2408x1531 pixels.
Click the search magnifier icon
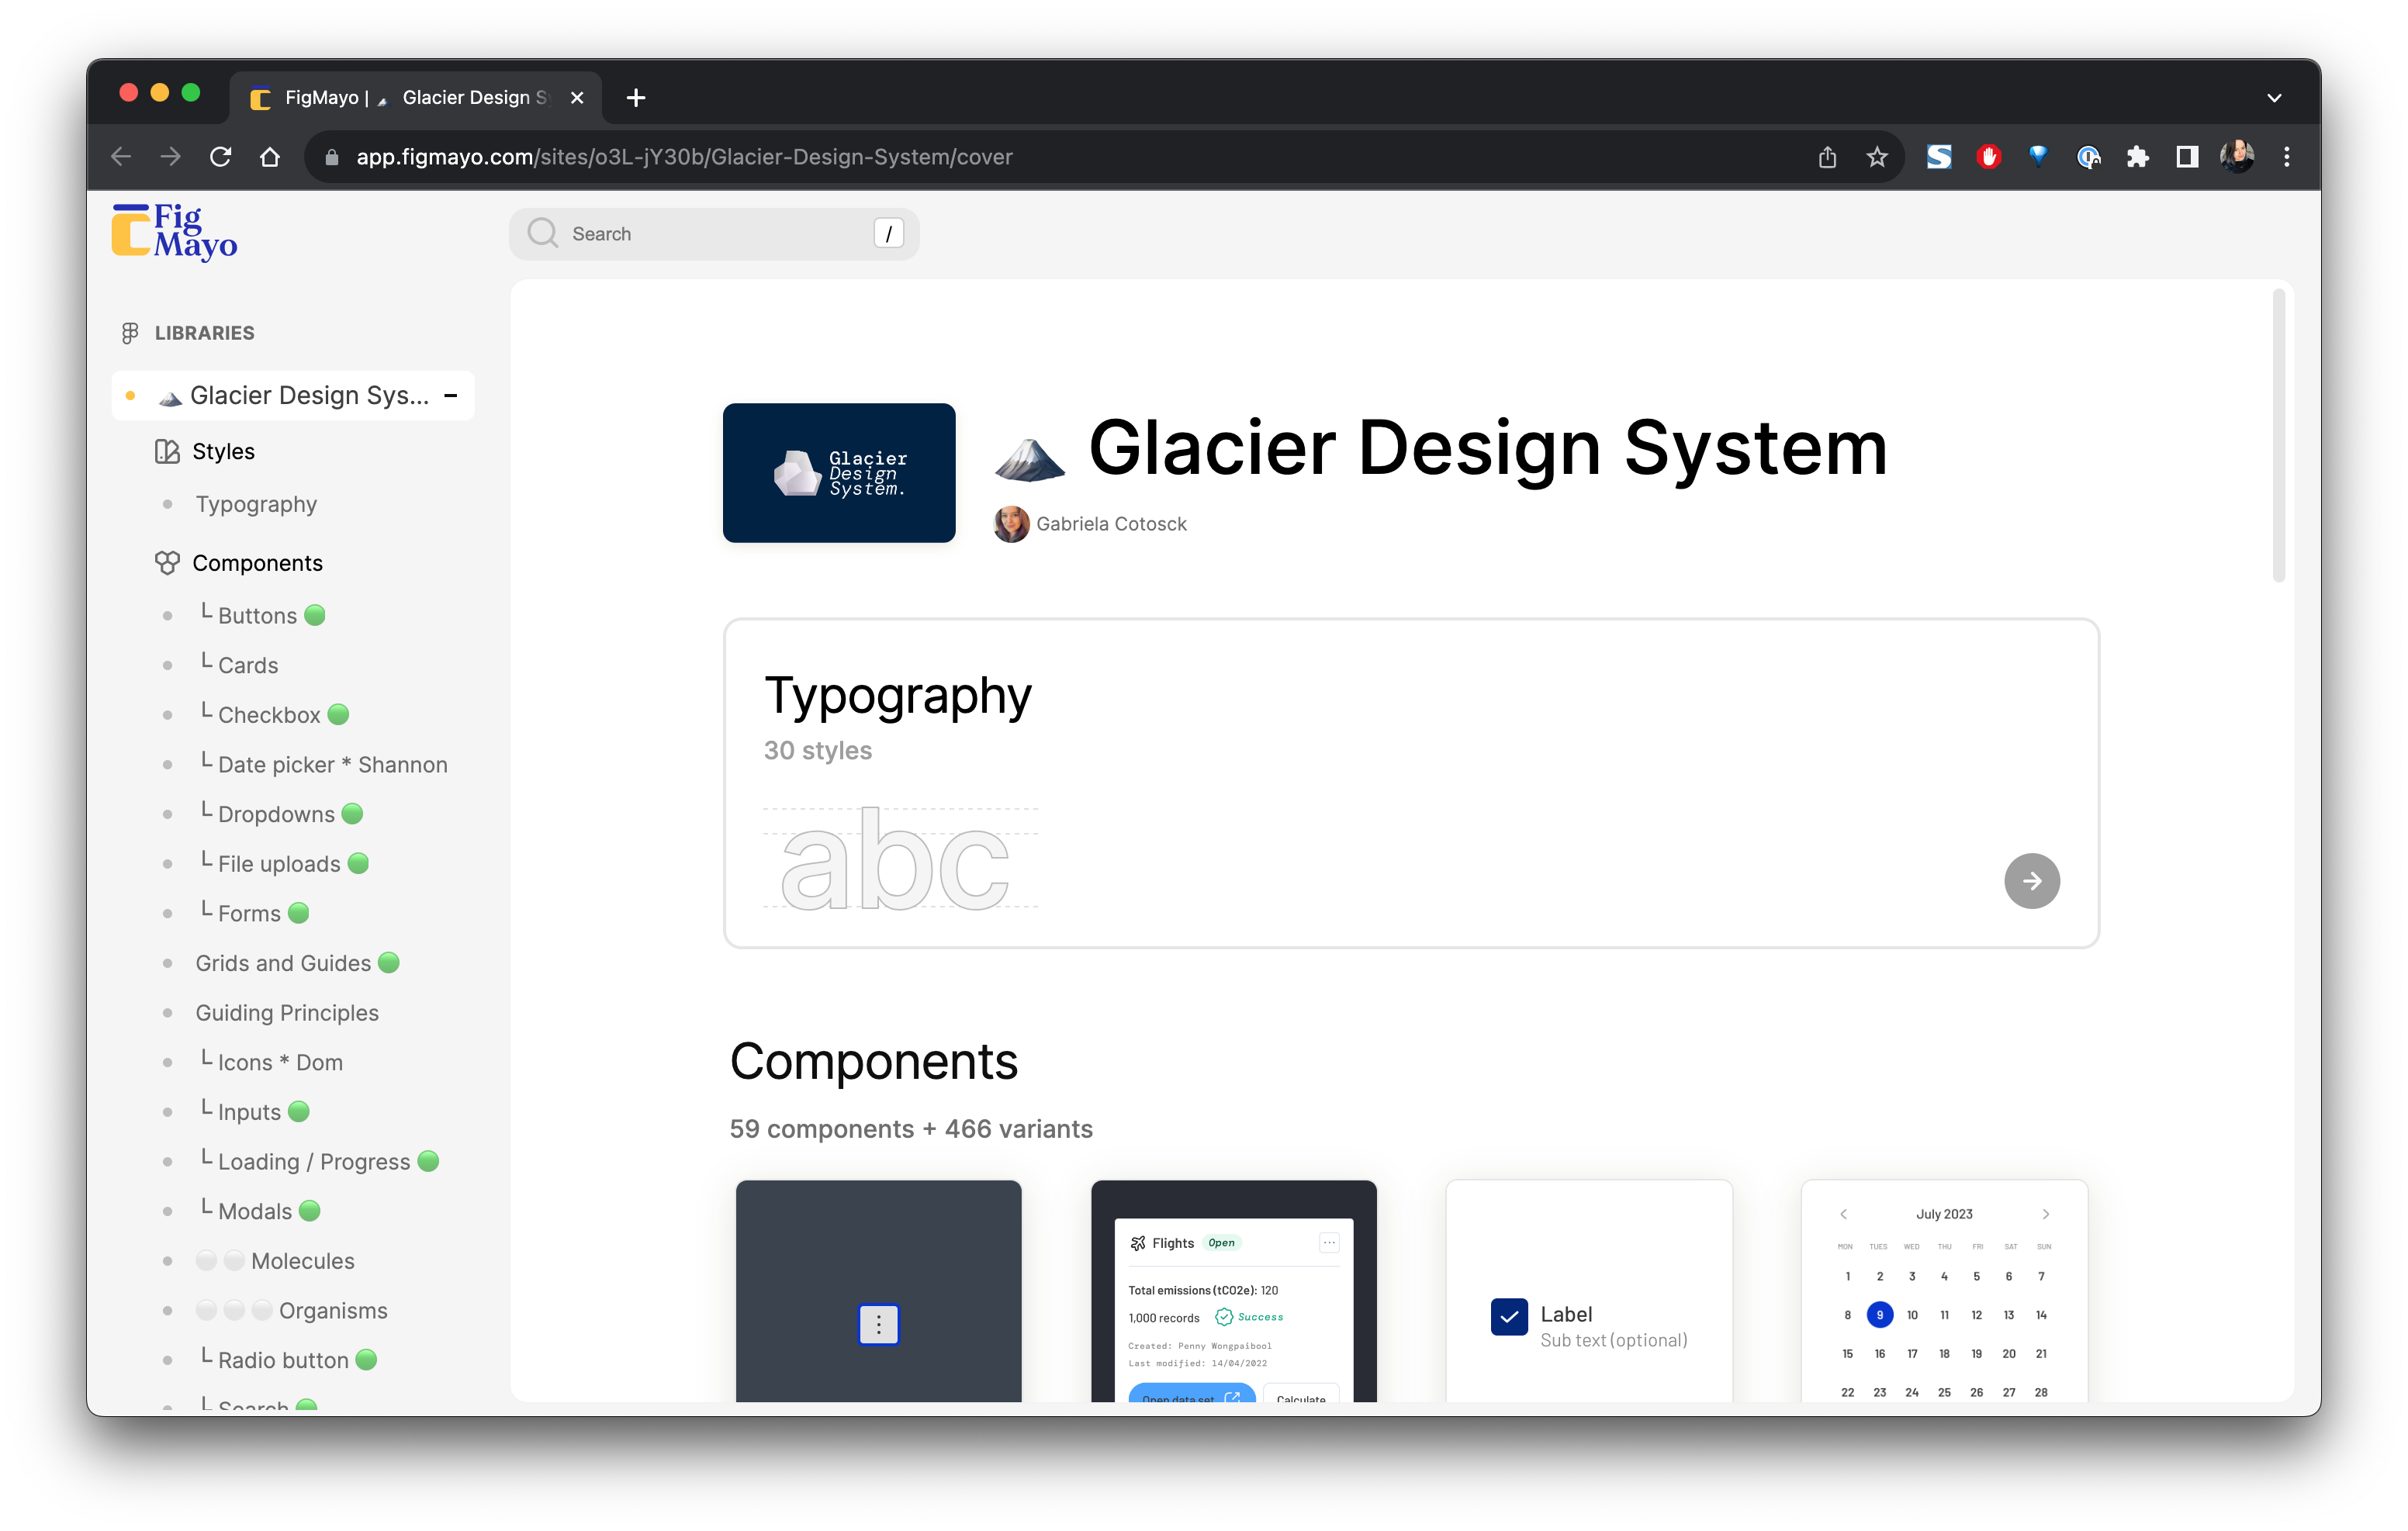point(542,233)
